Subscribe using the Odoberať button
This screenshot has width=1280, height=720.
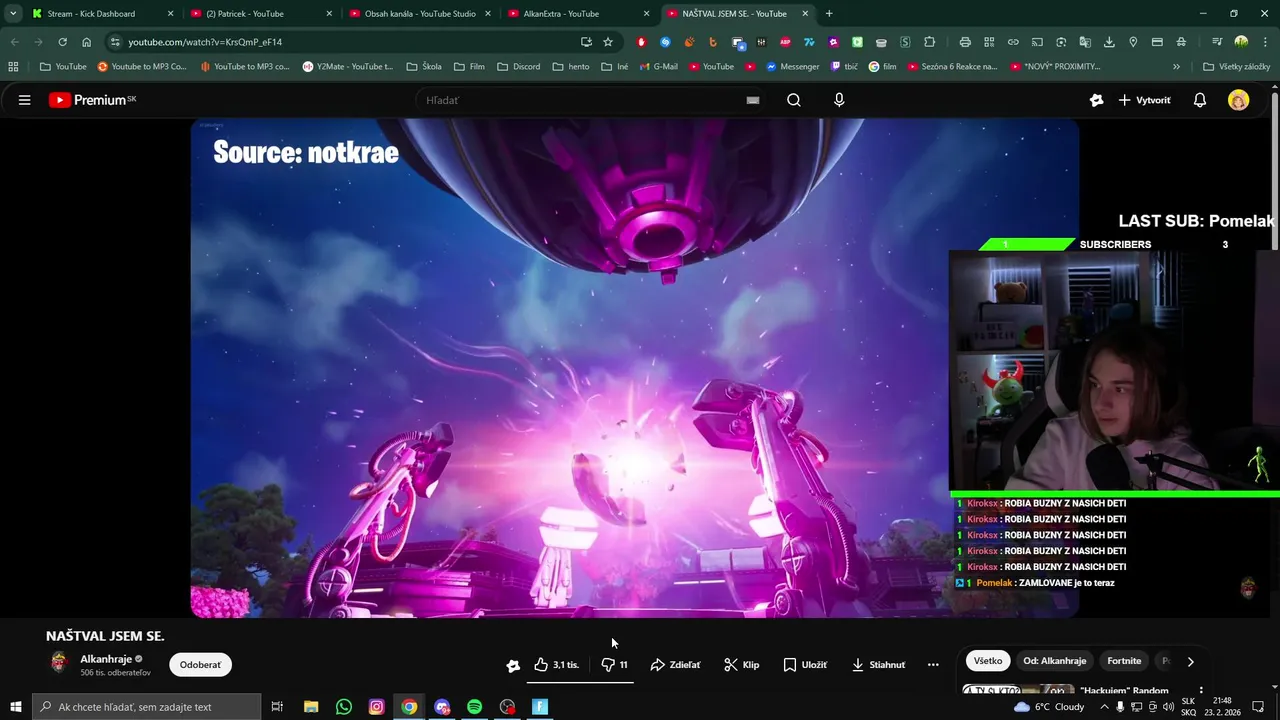[x=200, y=665]
